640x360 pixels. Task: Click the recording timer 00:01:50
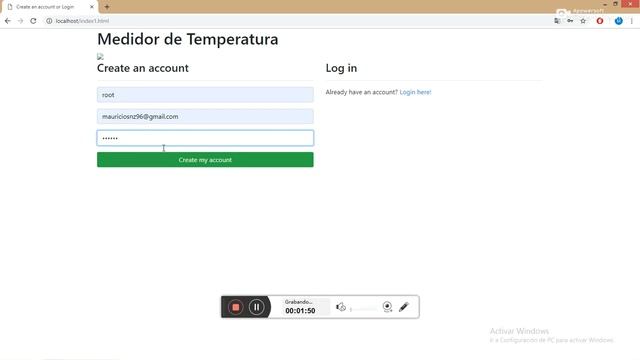click(x=300, y=311)
